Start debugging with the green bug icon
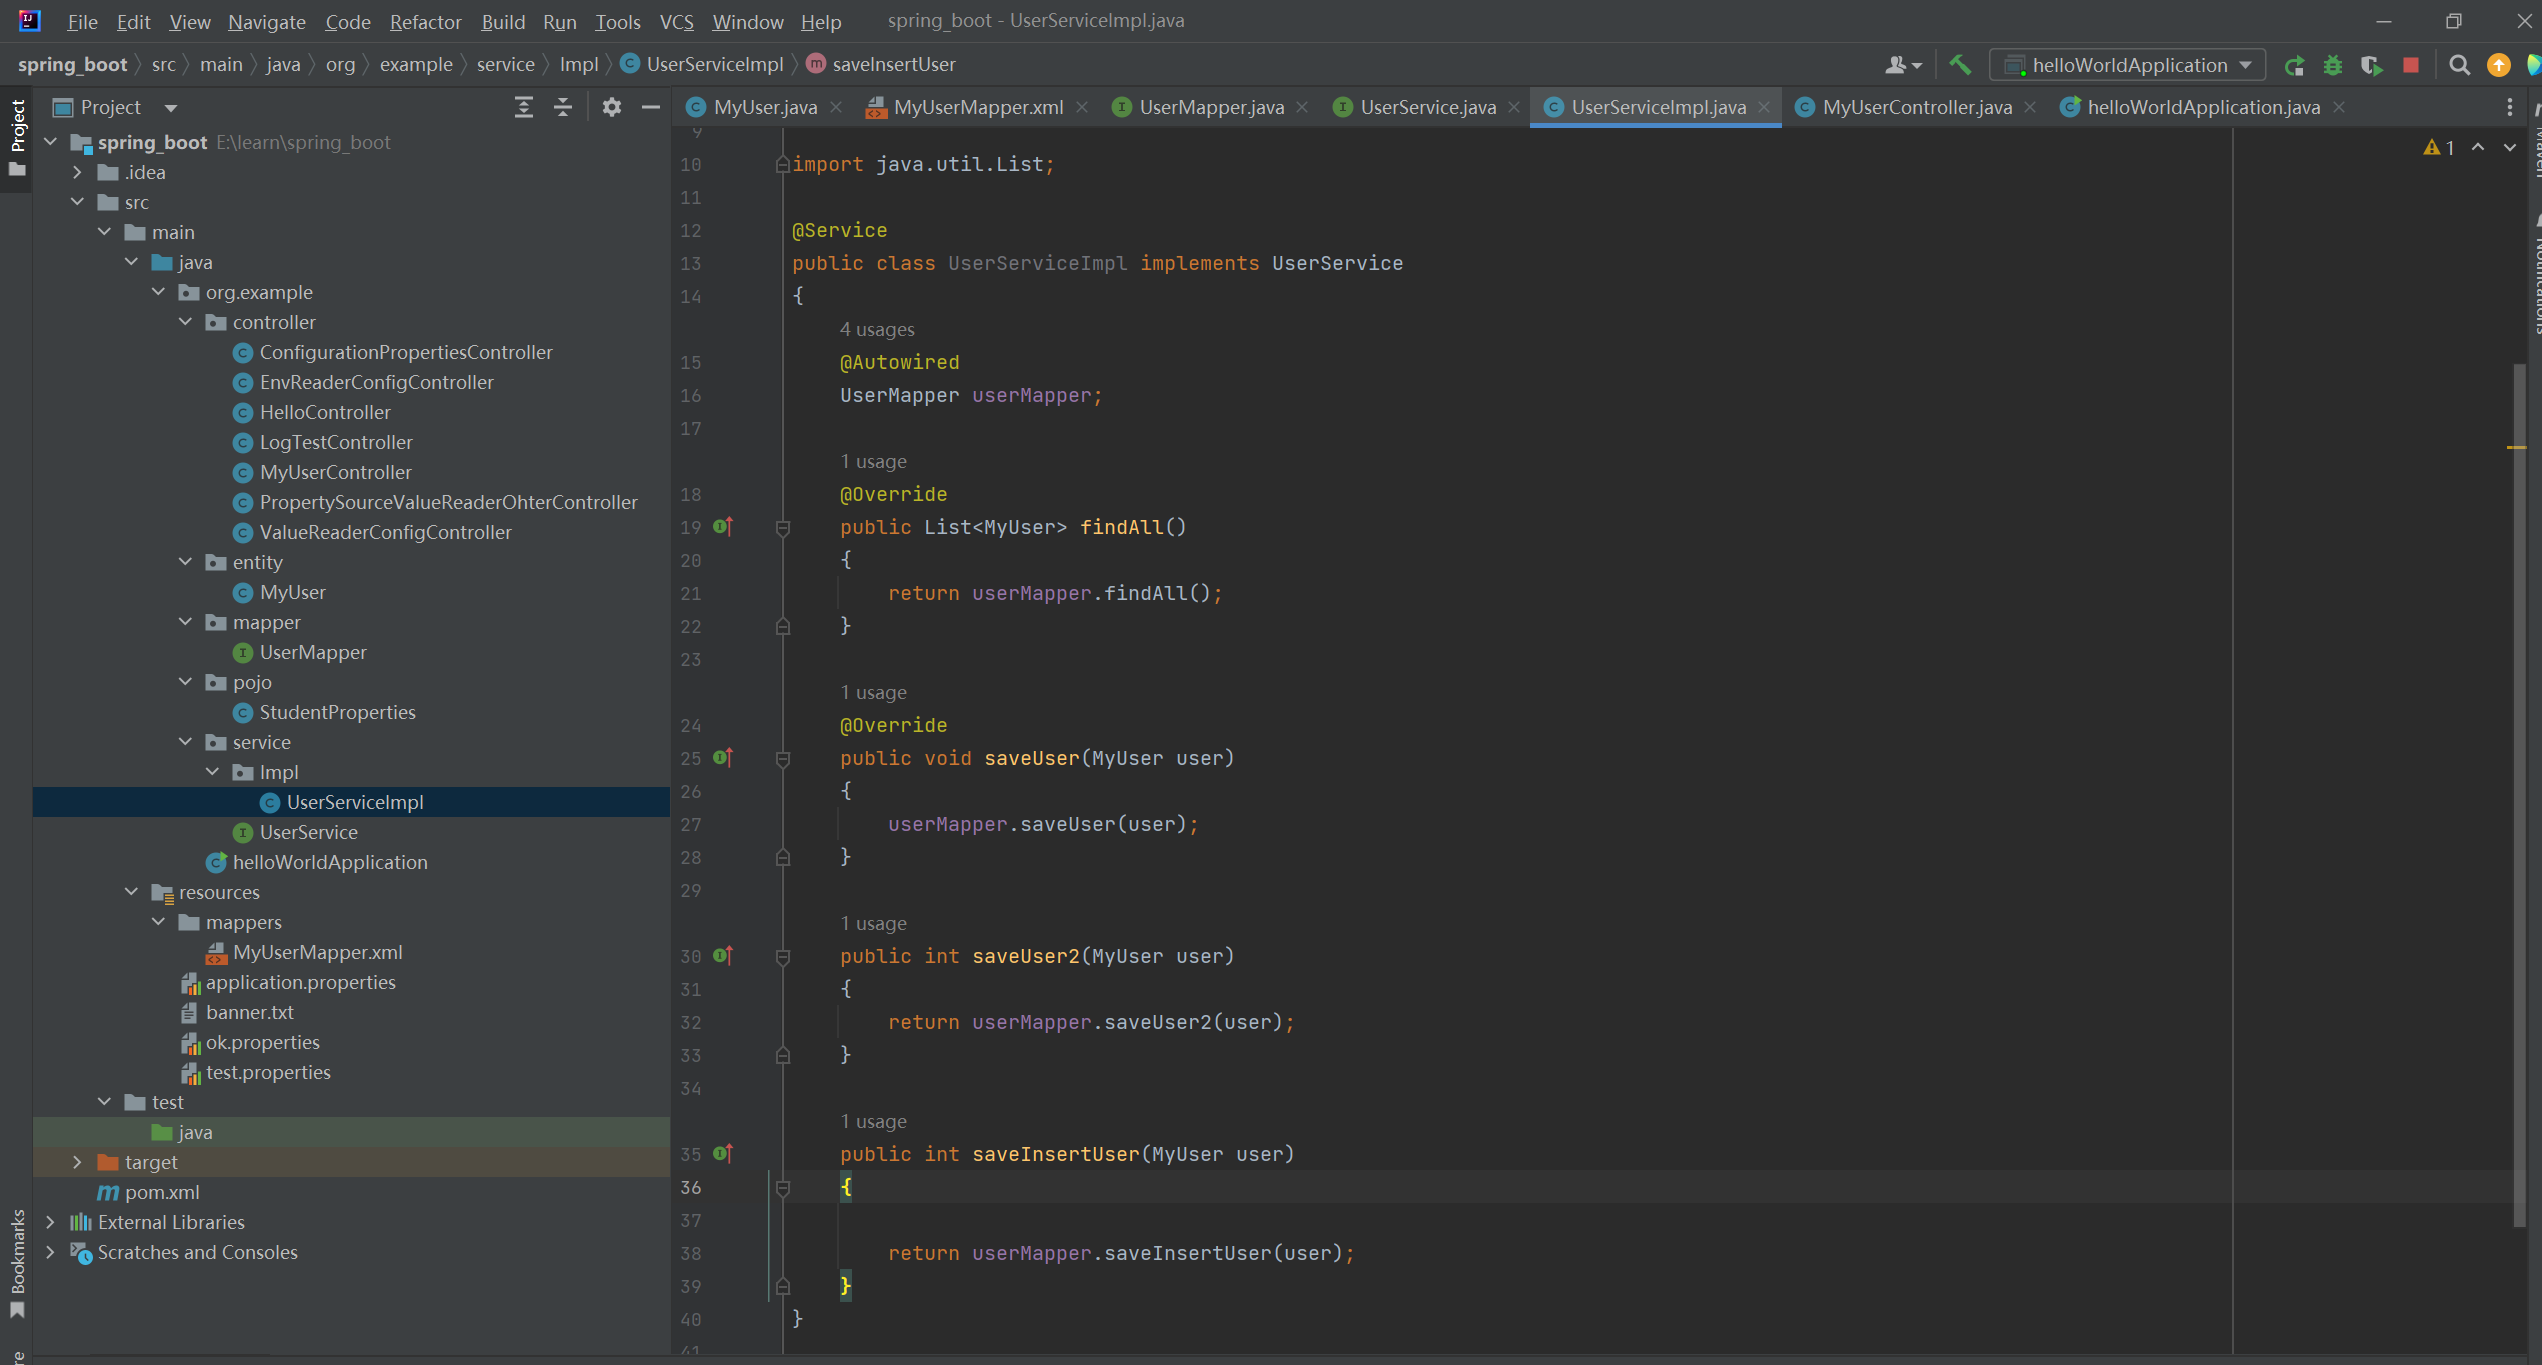The image size is (2542, 1365). pos(2333,65)
